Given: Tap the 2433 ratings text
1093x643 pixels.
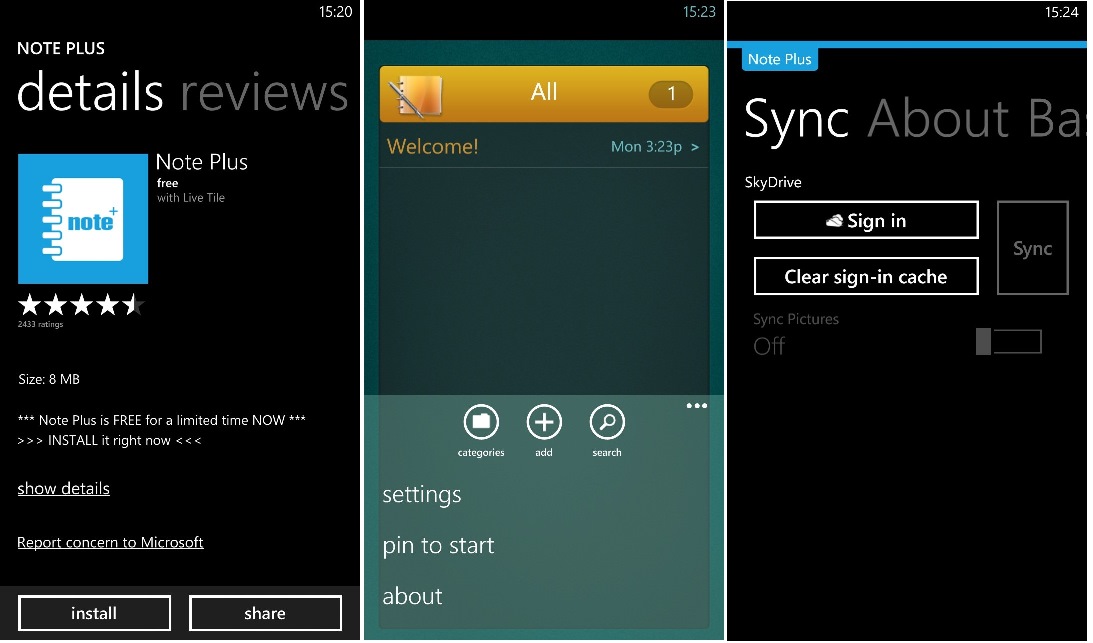Looking at the screenshot, I should pos(40,324).
